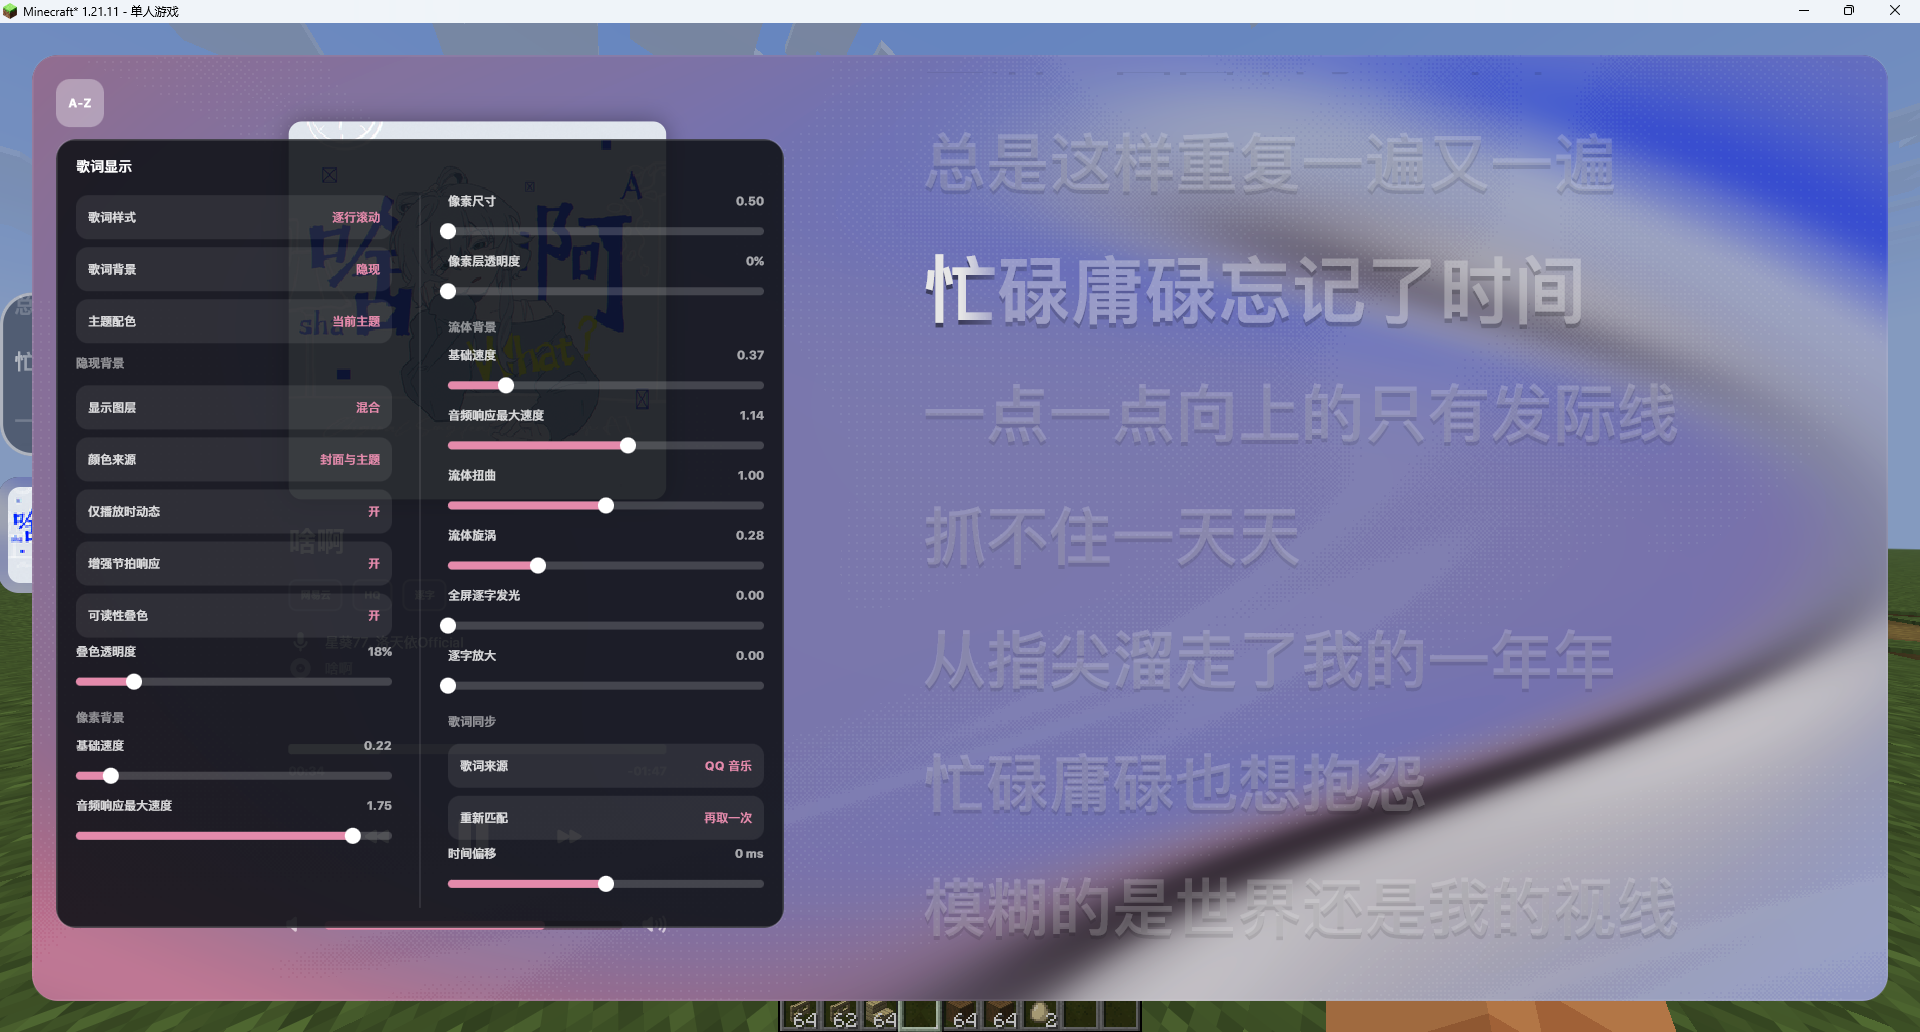Select the hotbar slot with 62 signs

[x=841, y=1015]
